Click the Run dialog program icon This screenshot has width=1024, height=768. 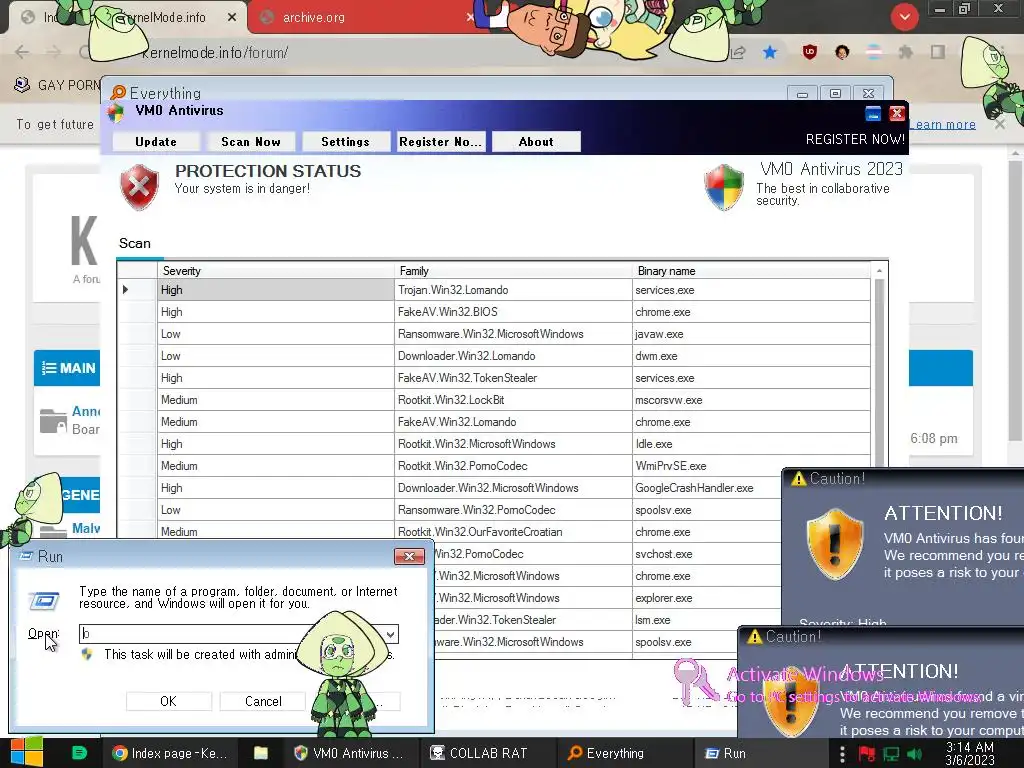(44, 600)
